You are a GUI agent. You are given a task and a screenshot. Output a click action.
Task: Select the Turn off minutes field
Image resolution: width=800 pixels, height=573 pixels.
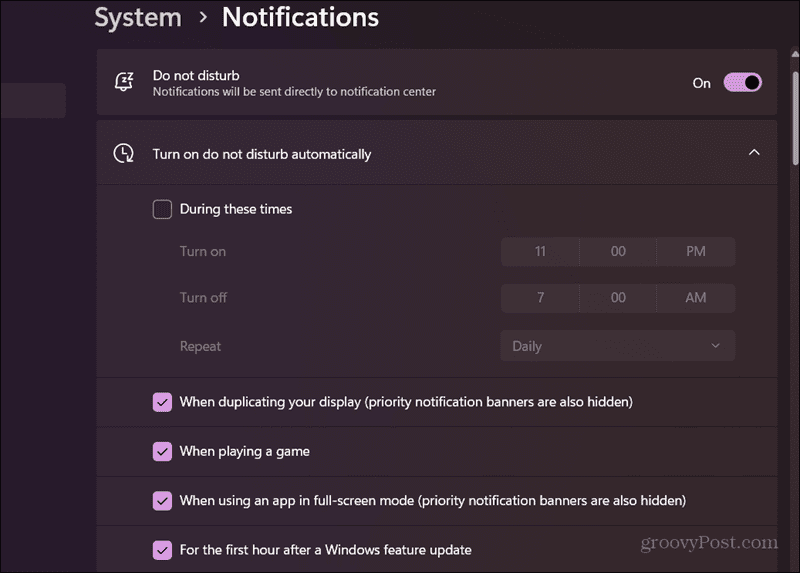[x=618, y=298]
